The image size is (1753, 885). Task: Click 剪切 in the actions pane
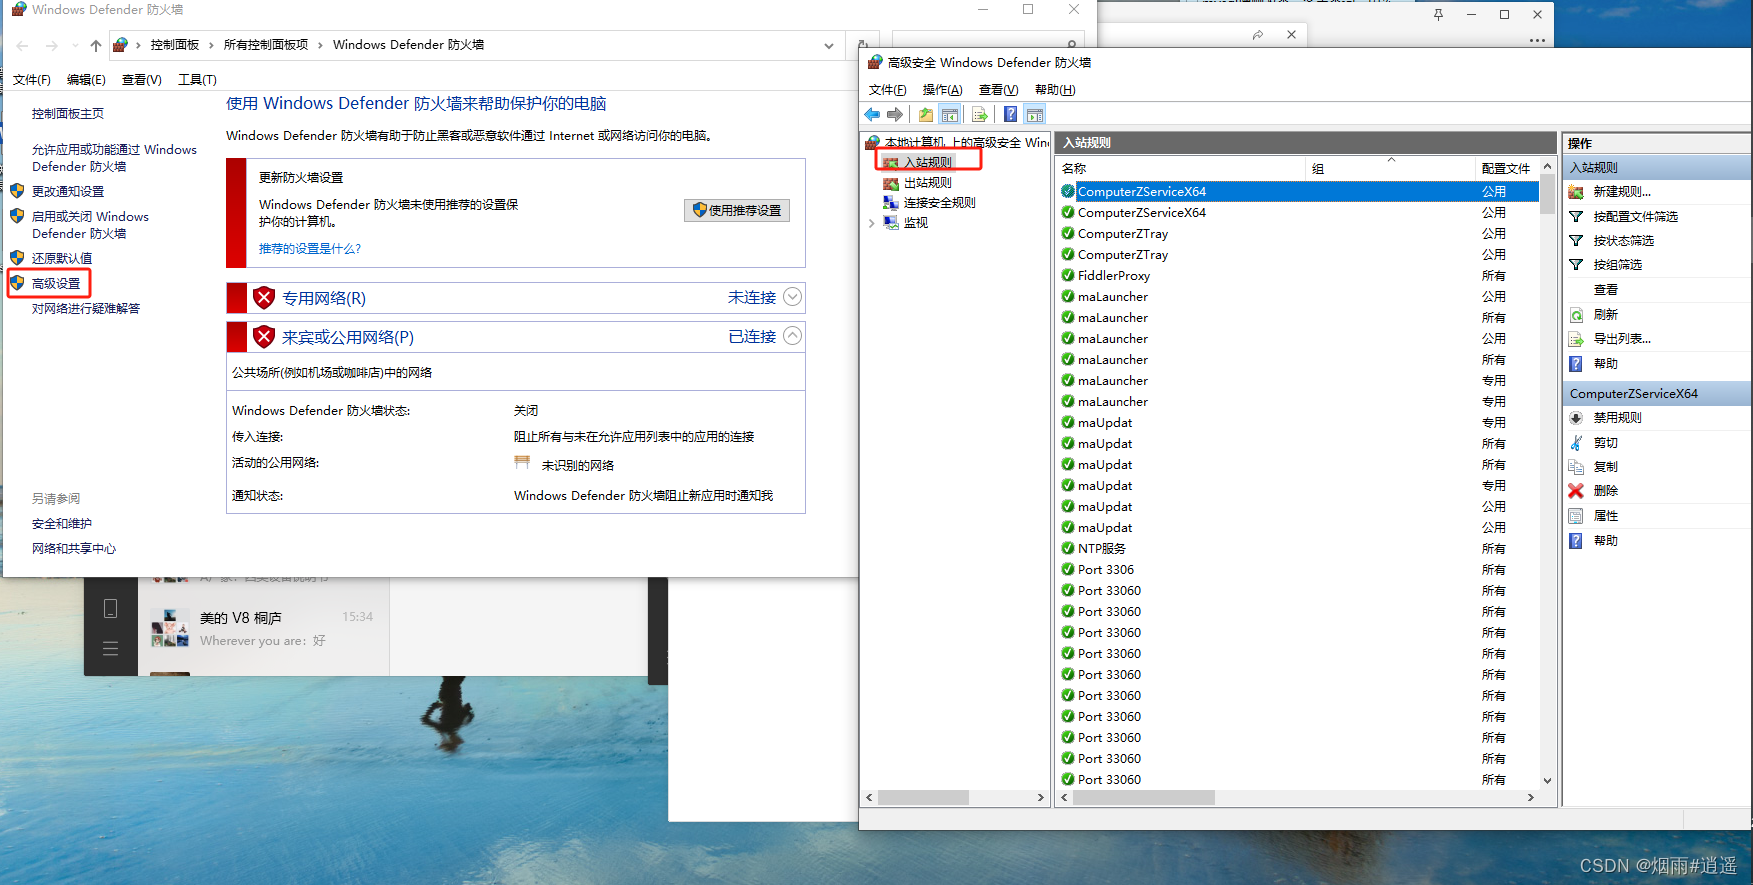pos(1605,443)
